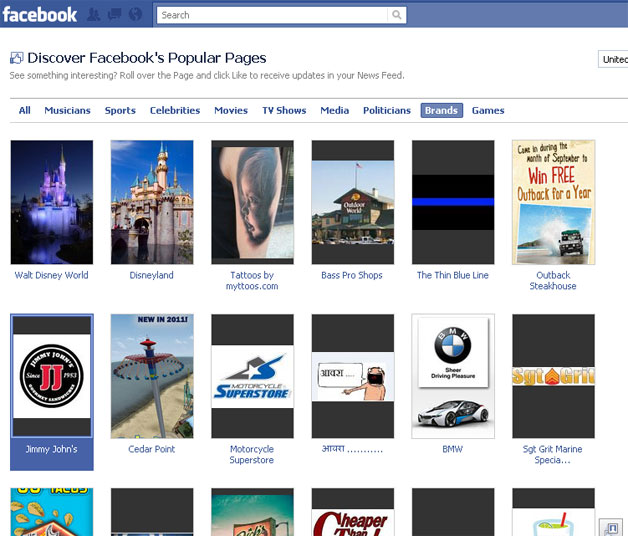This screenshot has width=628, height=536.
Task: Click the Disneyland page link
Action: coord(151,275)
